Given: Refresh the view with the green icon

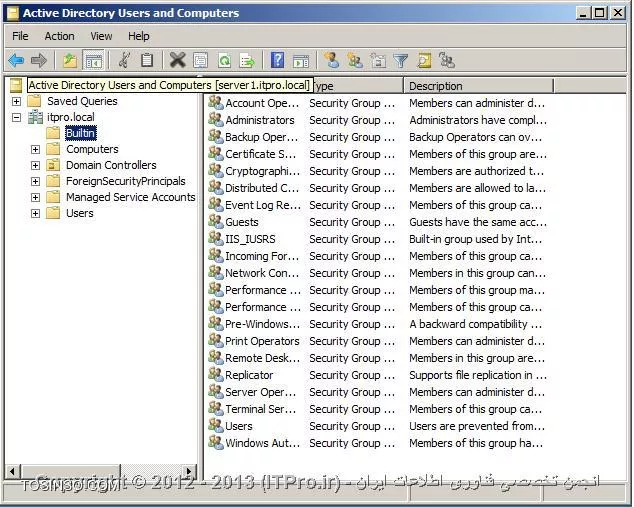Looking at the screenshot, I should (x=224, y=61).
